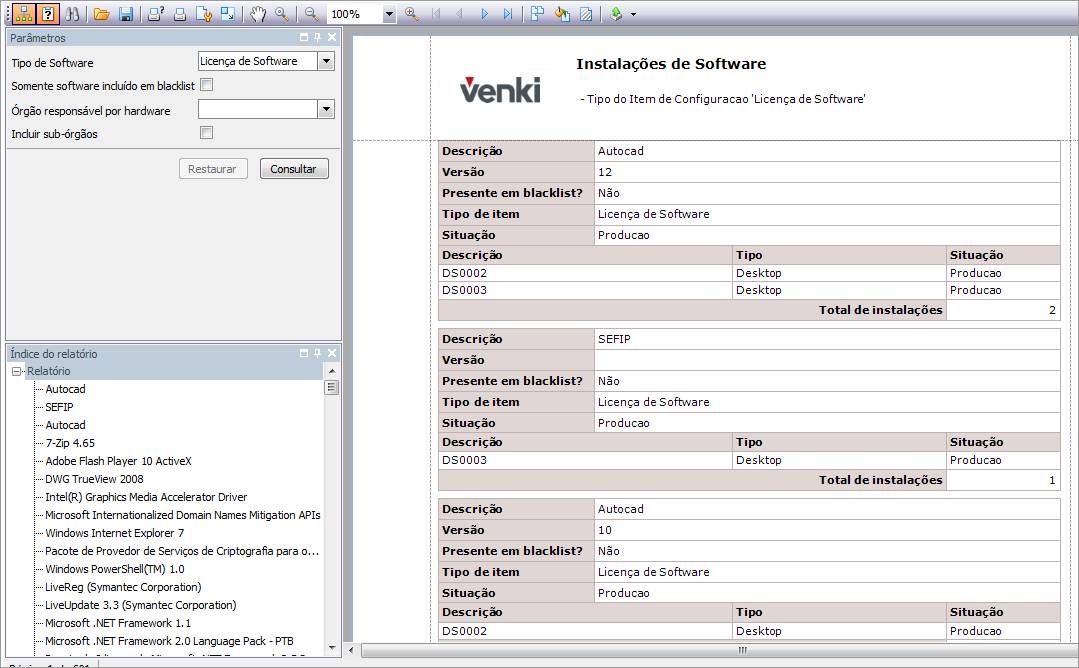The width and height of the screenshot is (1079, 668).
Task: Click the Restaurar button
Action: 213,169
